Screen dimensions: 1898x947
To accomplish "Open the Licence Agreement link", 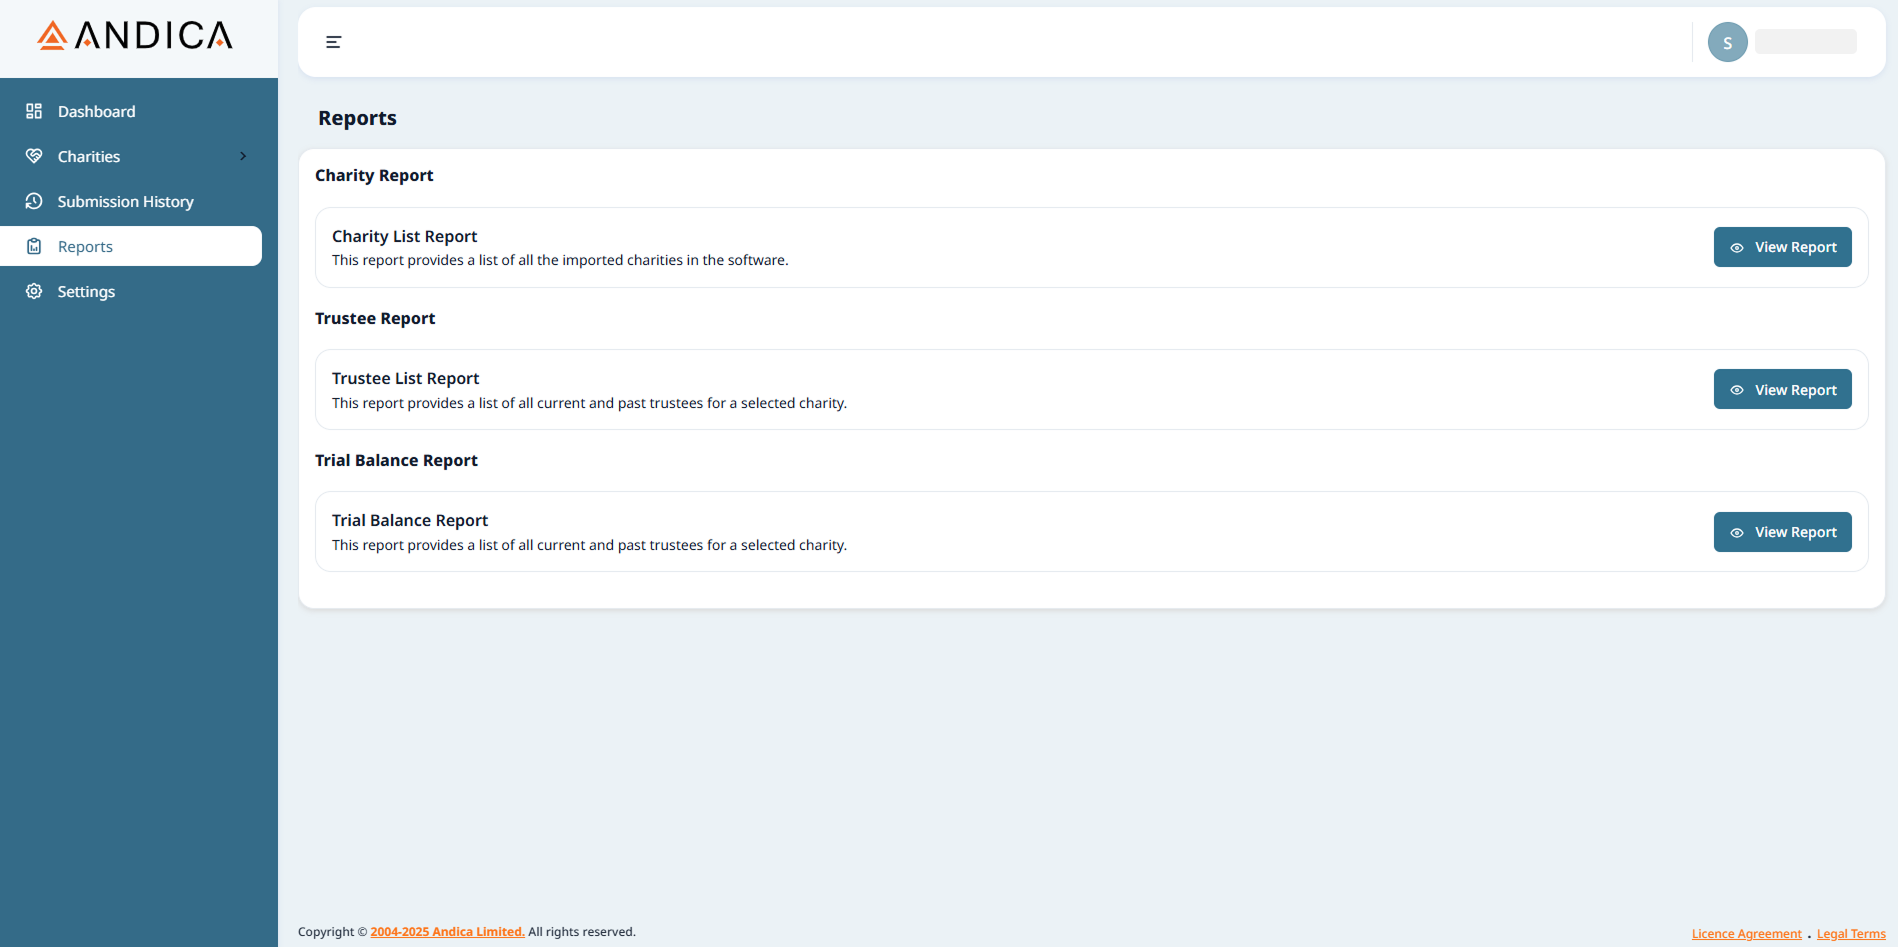I will [1746, 932].
